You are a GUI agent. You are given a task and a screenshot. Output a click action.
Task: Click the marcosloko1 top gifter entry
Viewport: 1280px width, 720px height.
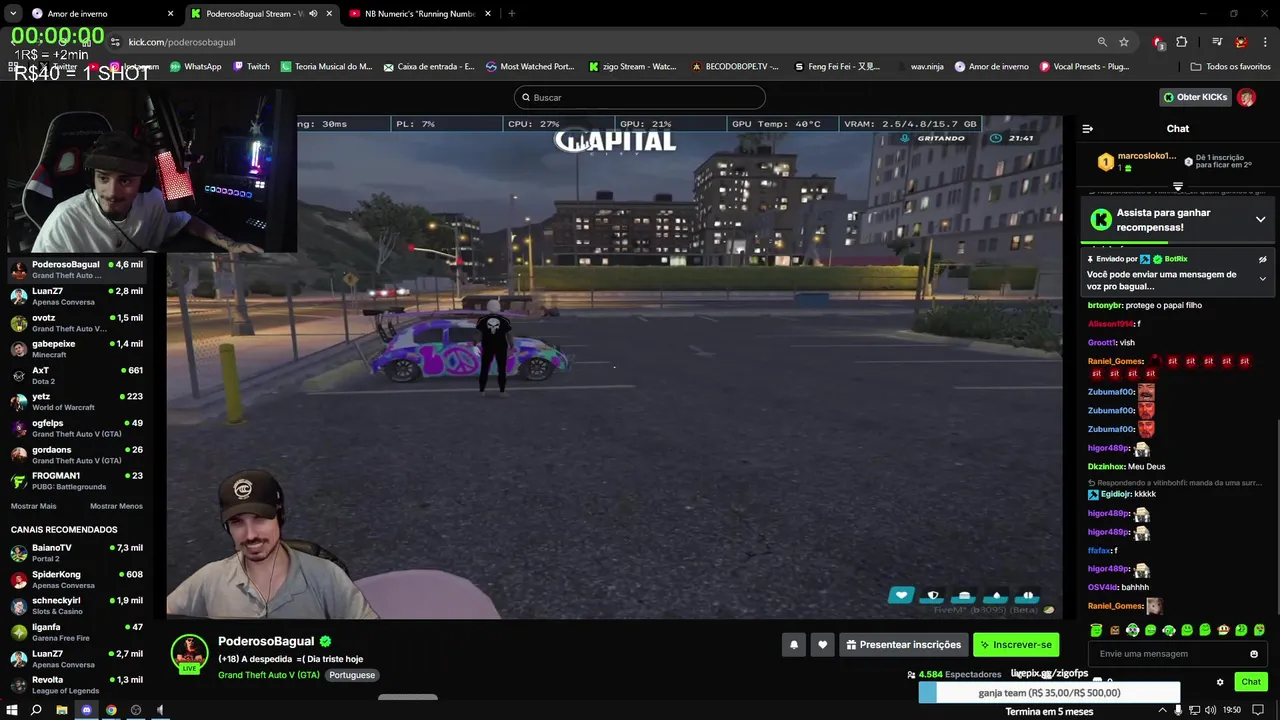(1138, 161)
